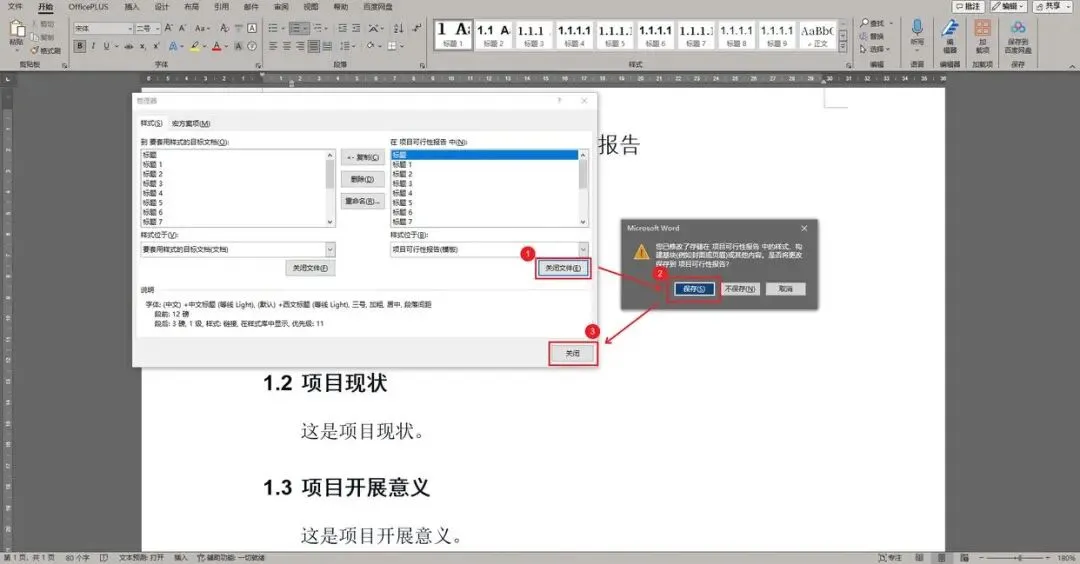Screen dimensions: 1080x564
Task: Open the Borders dropdown in paragraph group
Action: [x=394, y=46]
